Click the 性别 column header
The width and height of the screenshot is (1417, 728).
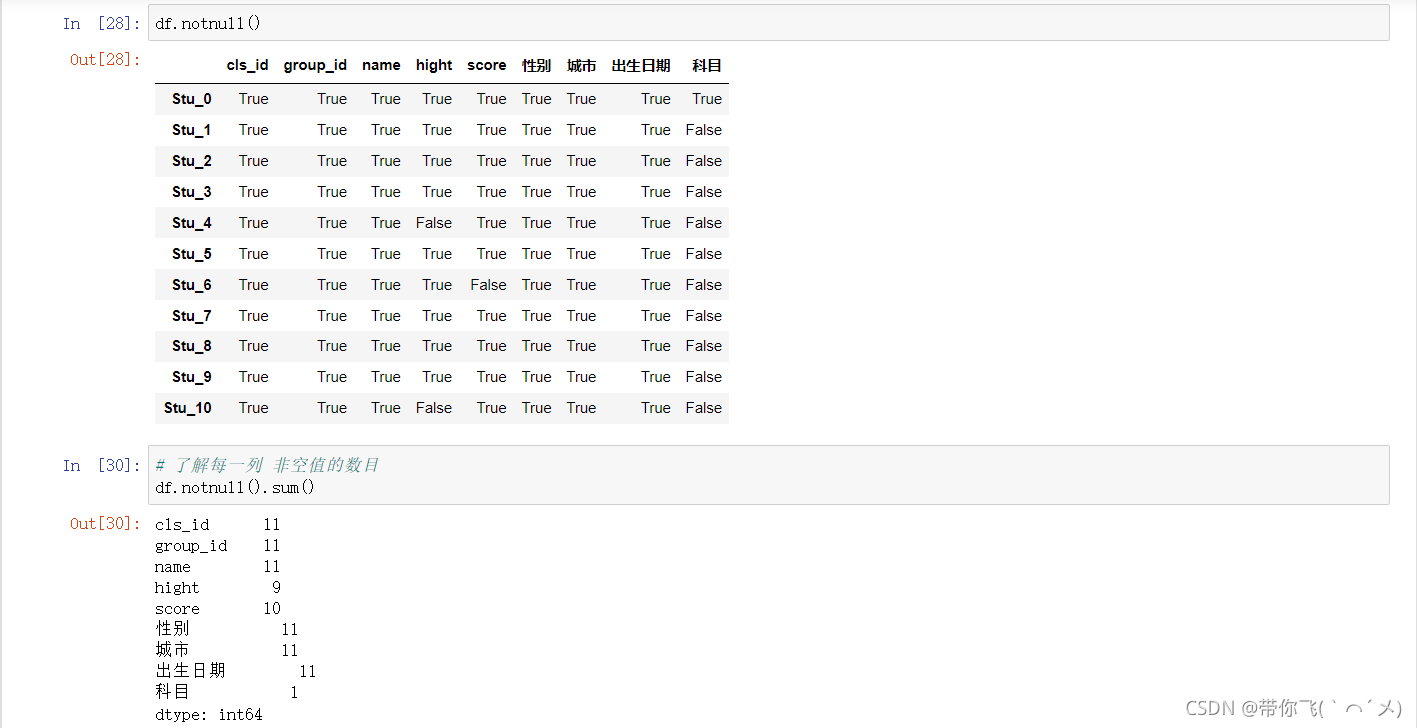point(536,65)
